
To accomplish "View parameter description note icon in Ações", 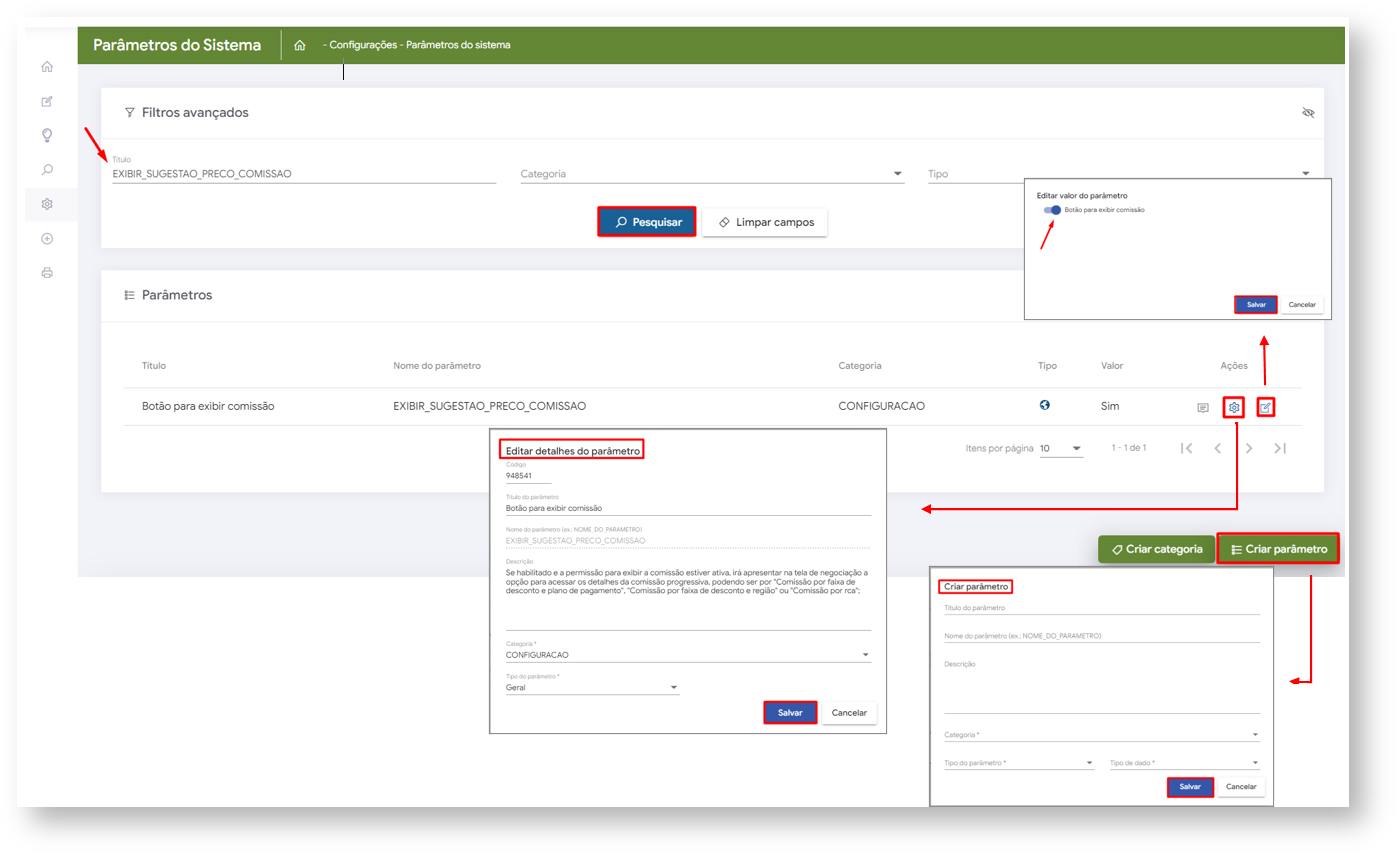I will pos(1203,408).
